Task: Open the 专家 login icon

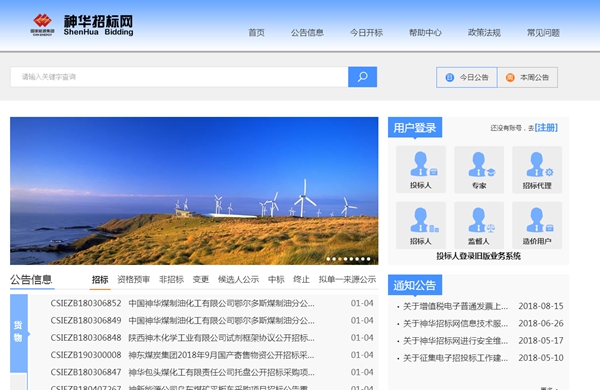Action: tap(479, 169)
